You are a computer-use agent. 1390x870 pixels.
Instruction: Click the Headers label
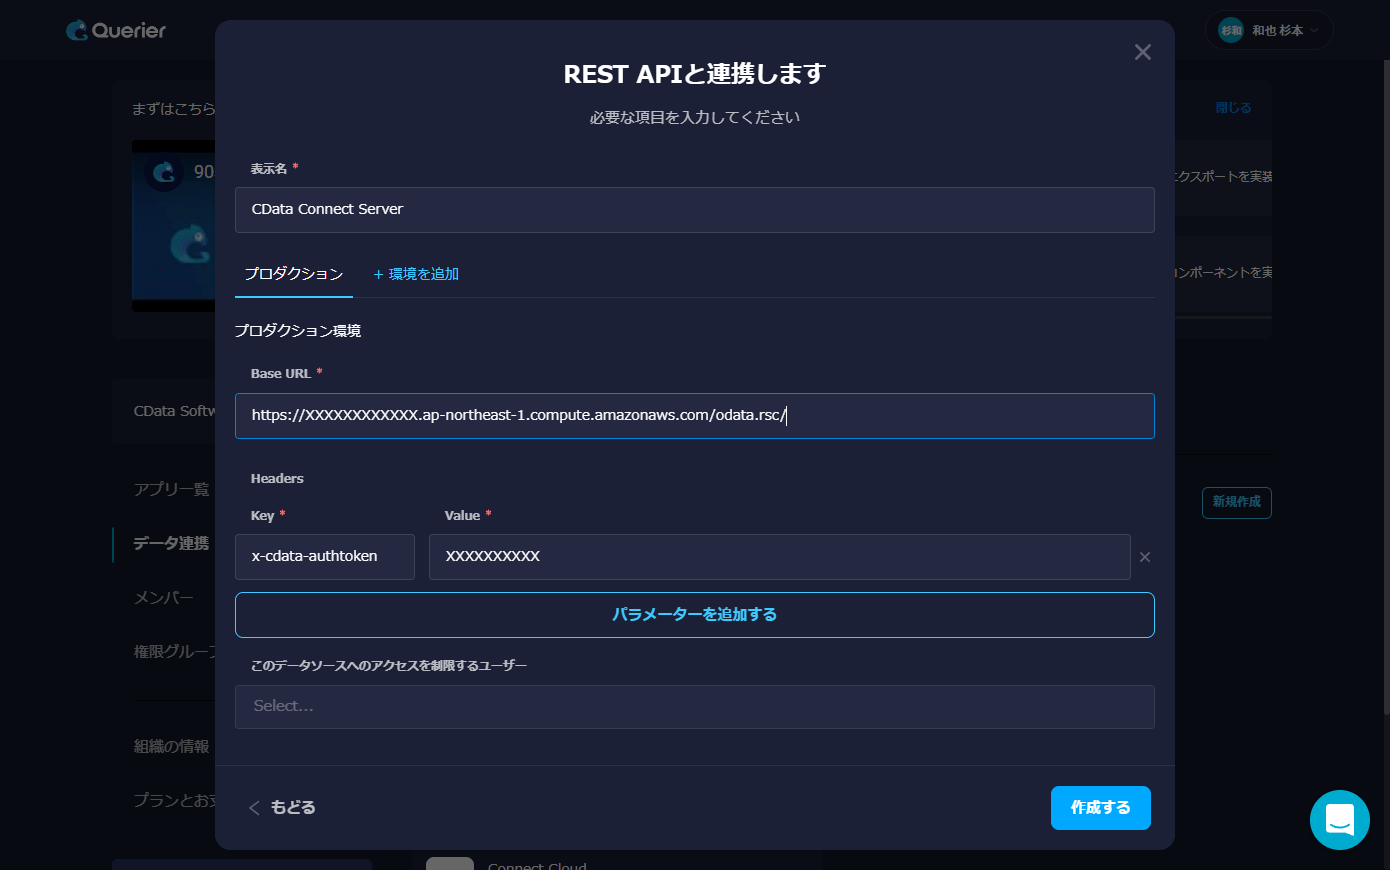[x=277, y=479]
